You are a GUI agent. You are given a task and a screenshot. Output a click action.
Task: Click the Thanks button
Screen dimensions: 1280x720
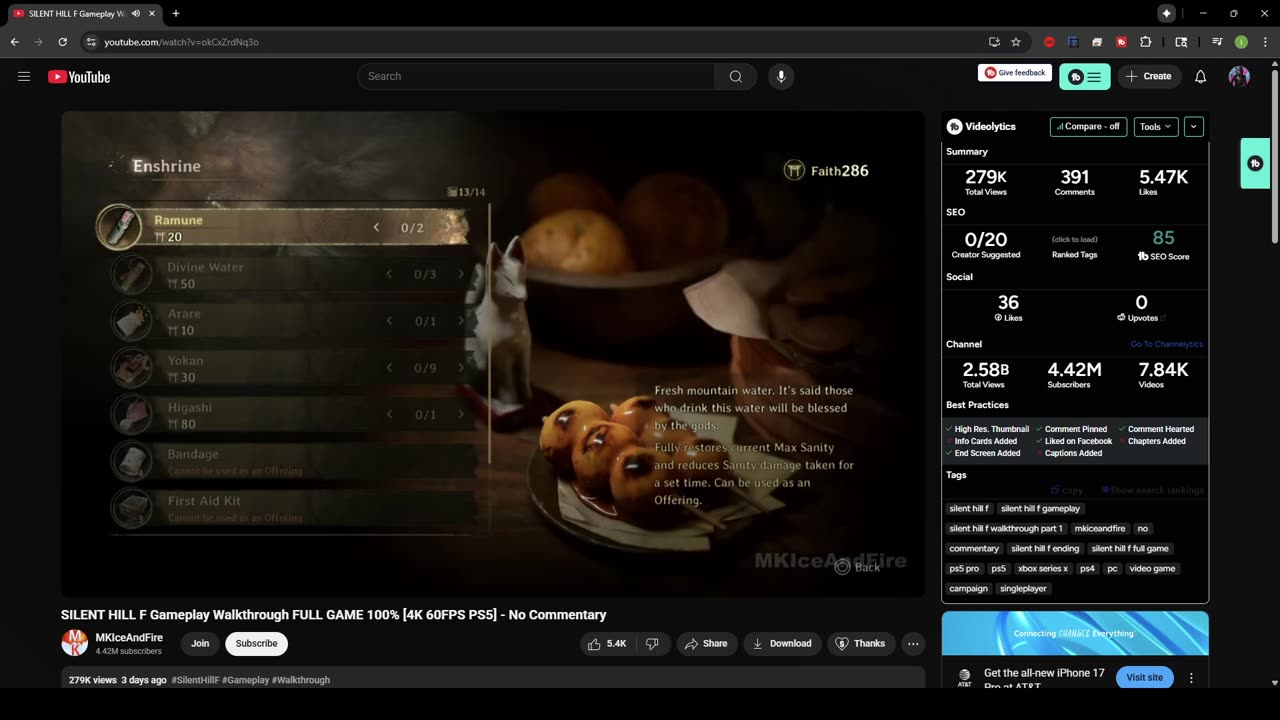point(861,644)
